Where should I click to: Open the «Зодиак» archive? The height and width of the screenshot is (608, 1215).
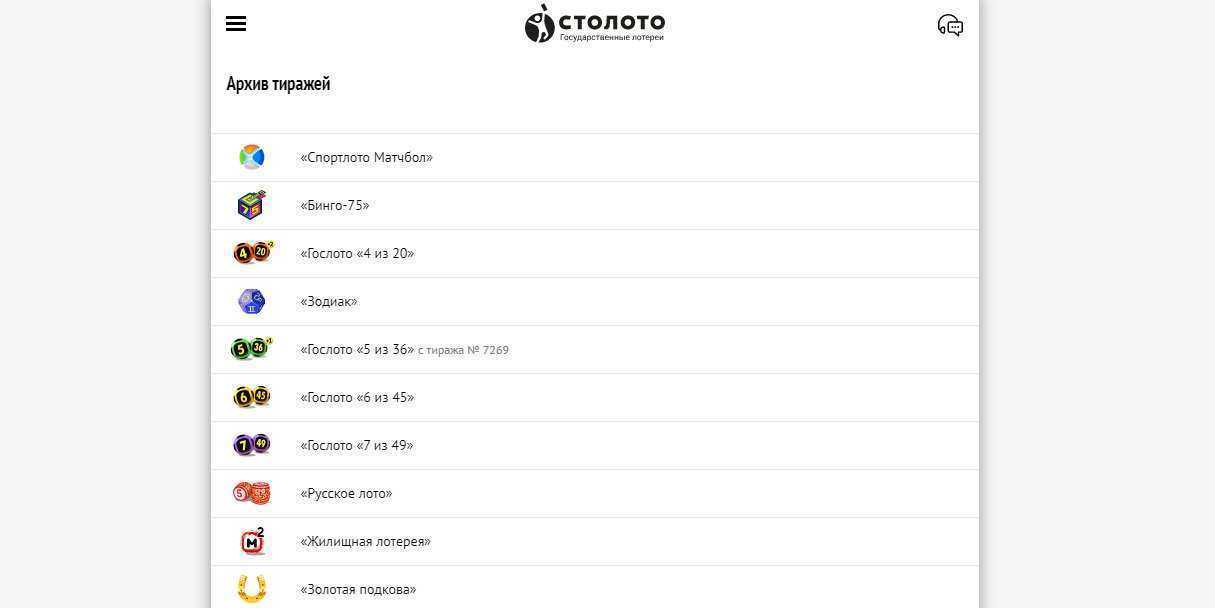329,301
